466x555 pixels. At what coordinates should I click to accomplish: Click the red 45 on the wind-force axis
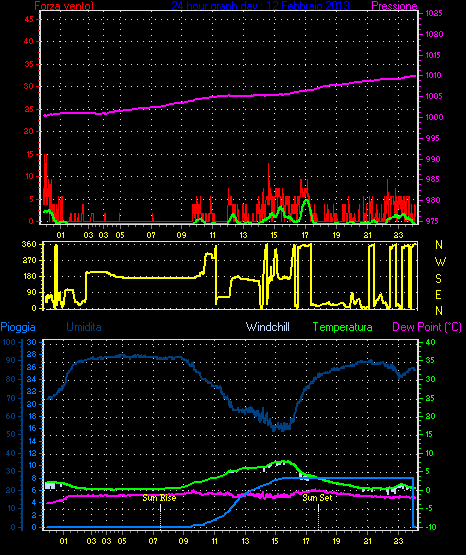29,19
